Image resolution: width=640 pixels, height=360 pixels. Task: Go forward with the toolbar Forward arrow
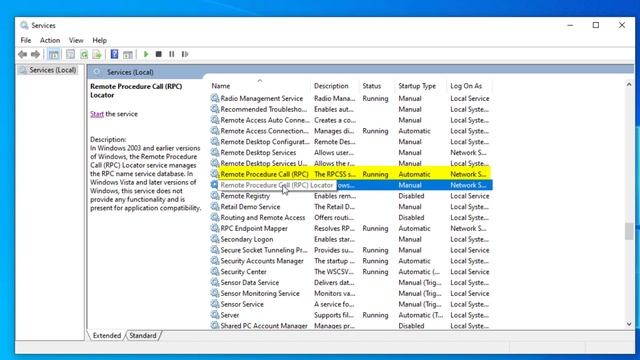(36, 54)
